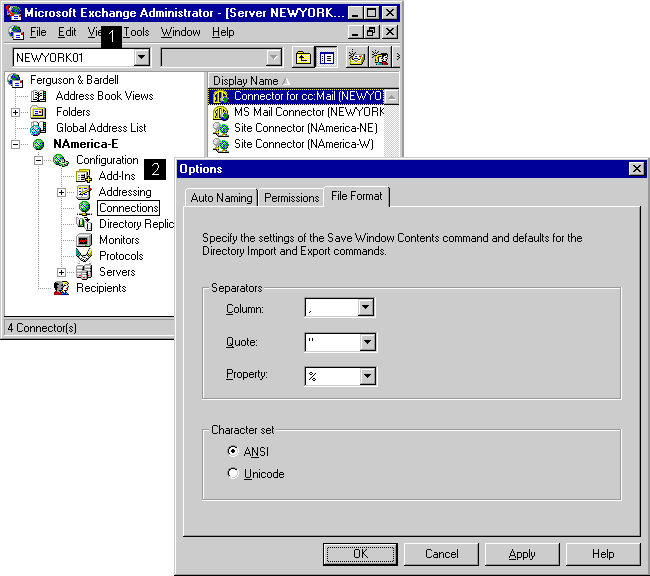Select the Protocols tree item label
Image resolution: width=650 pixels, height=576 pixels.
[121, 256]
